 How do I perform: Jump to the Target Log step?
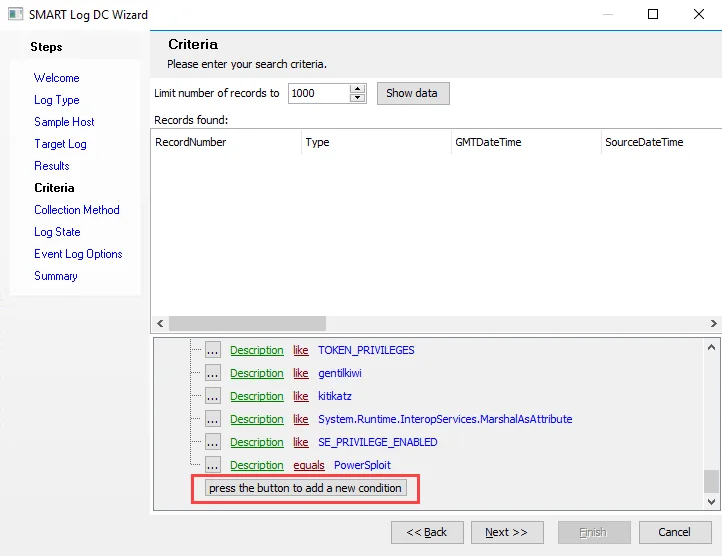pos(60,144)
